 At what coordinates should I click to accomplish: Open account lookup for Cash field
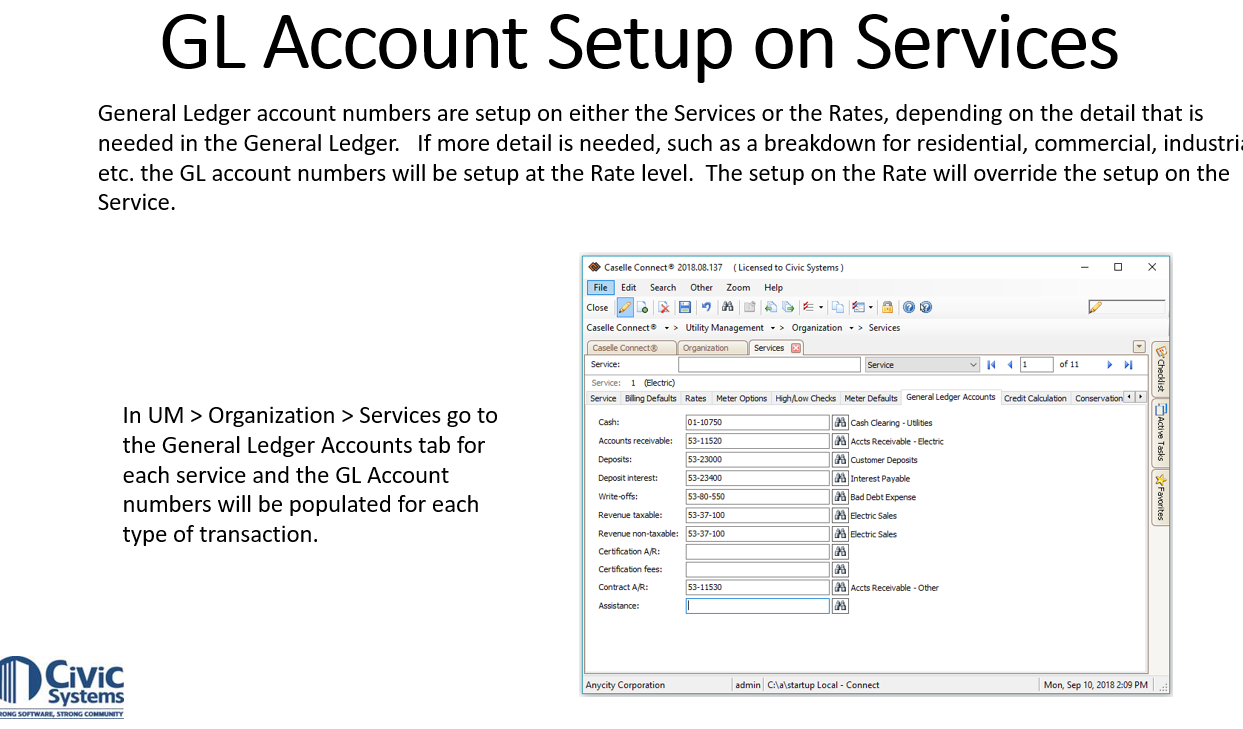[x=840, y=423]
